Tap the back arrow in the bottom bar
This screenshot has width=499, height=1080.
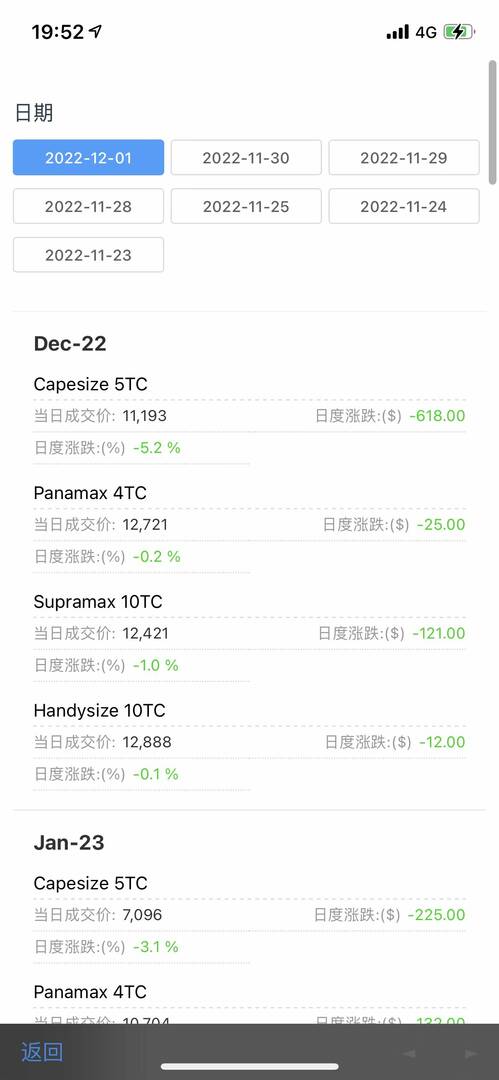[x=409, y=1054]
